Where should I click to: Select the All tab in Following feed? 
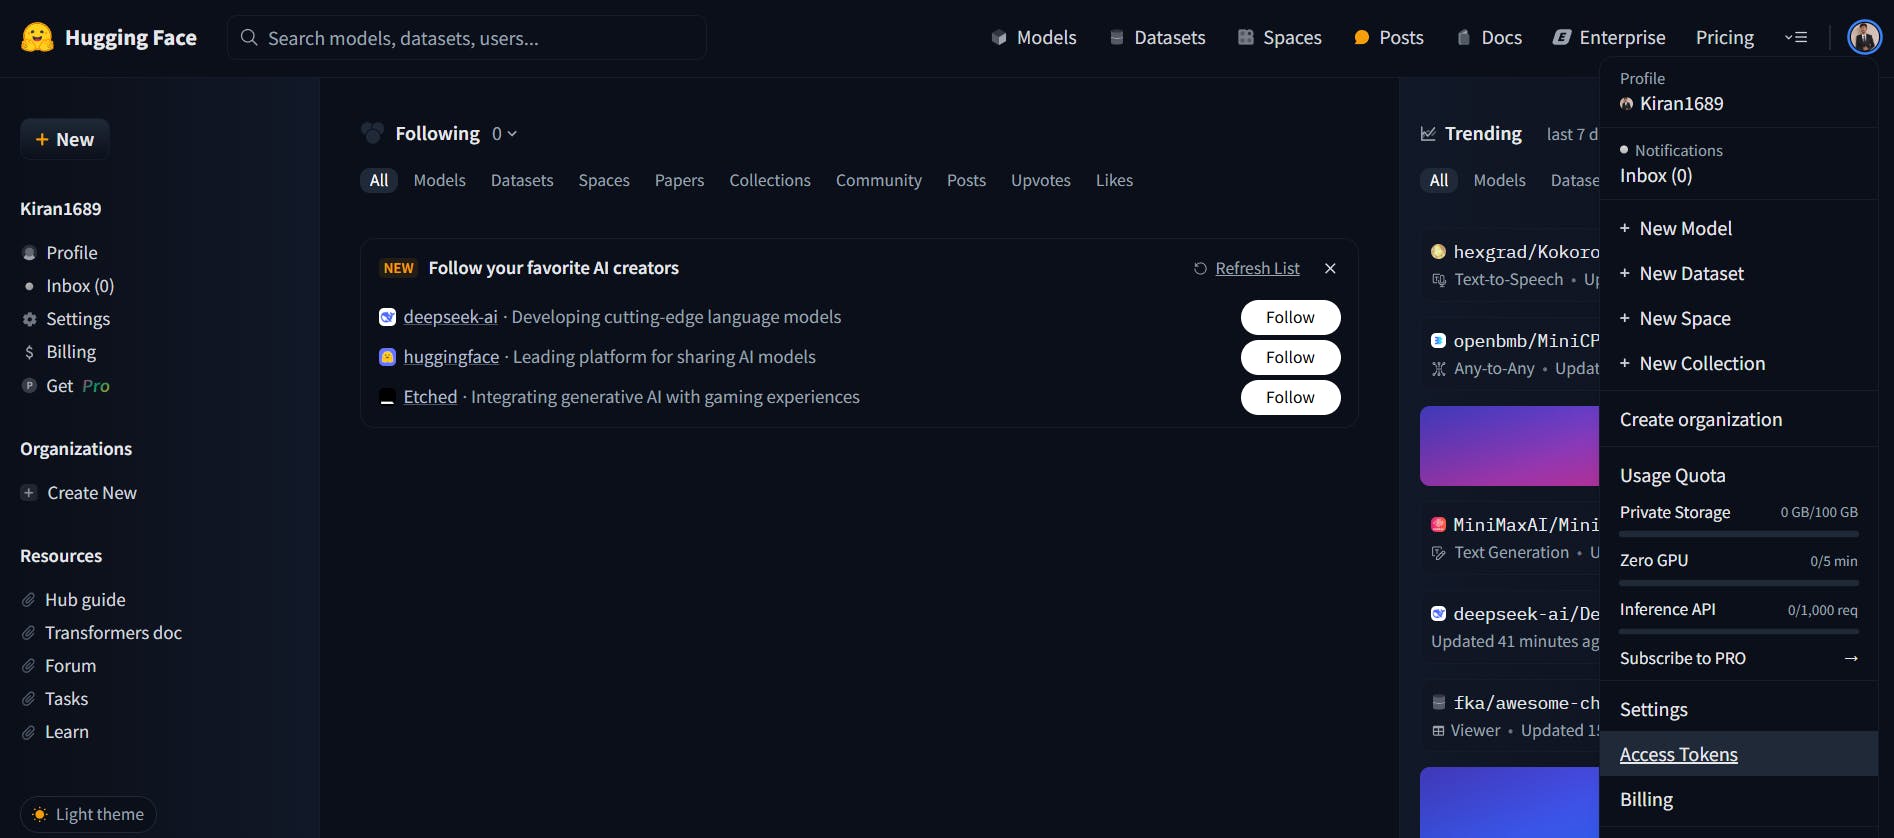point(379,181)
